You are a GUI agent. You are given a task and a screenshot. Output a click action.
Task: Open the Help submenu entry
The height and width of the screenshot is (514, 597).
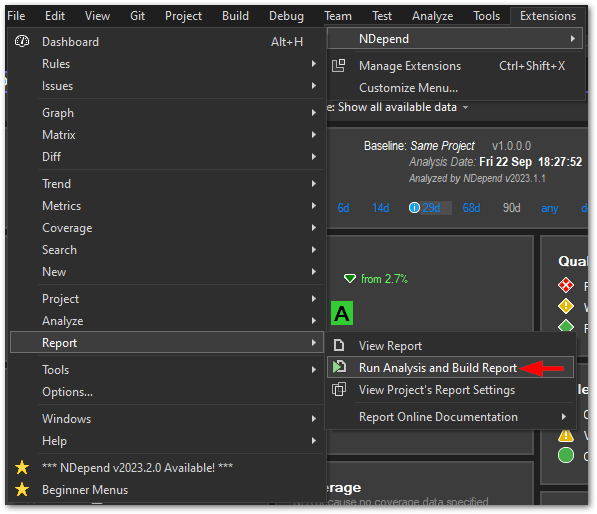[x=167, y=441]
